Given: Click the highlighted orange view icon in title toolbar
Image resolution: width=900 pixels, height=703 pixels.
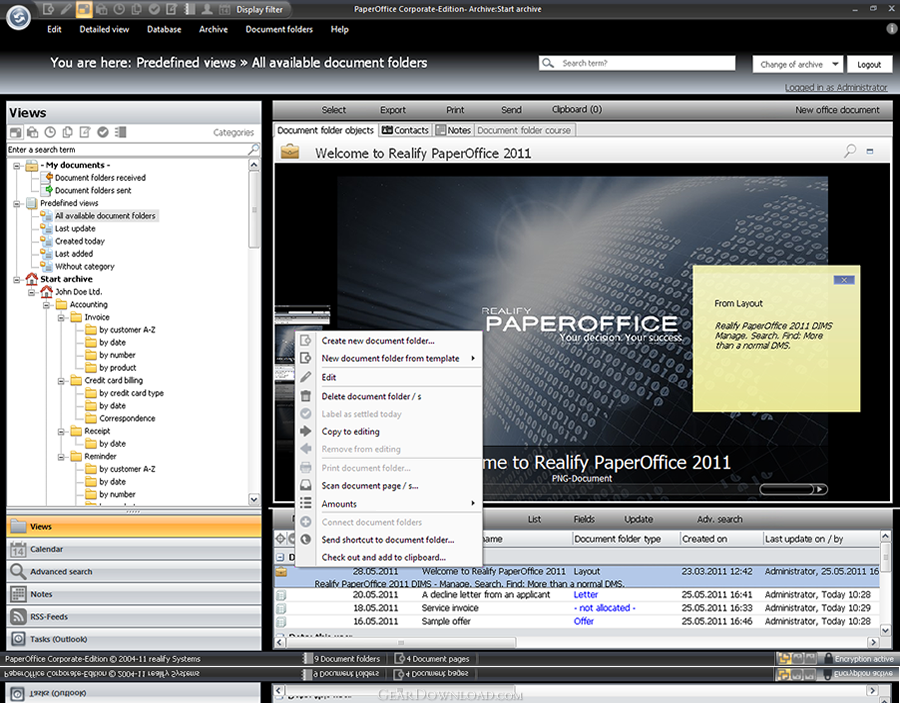Looking at the screenshot, I should pyautogui.click(x=84, y=9).
